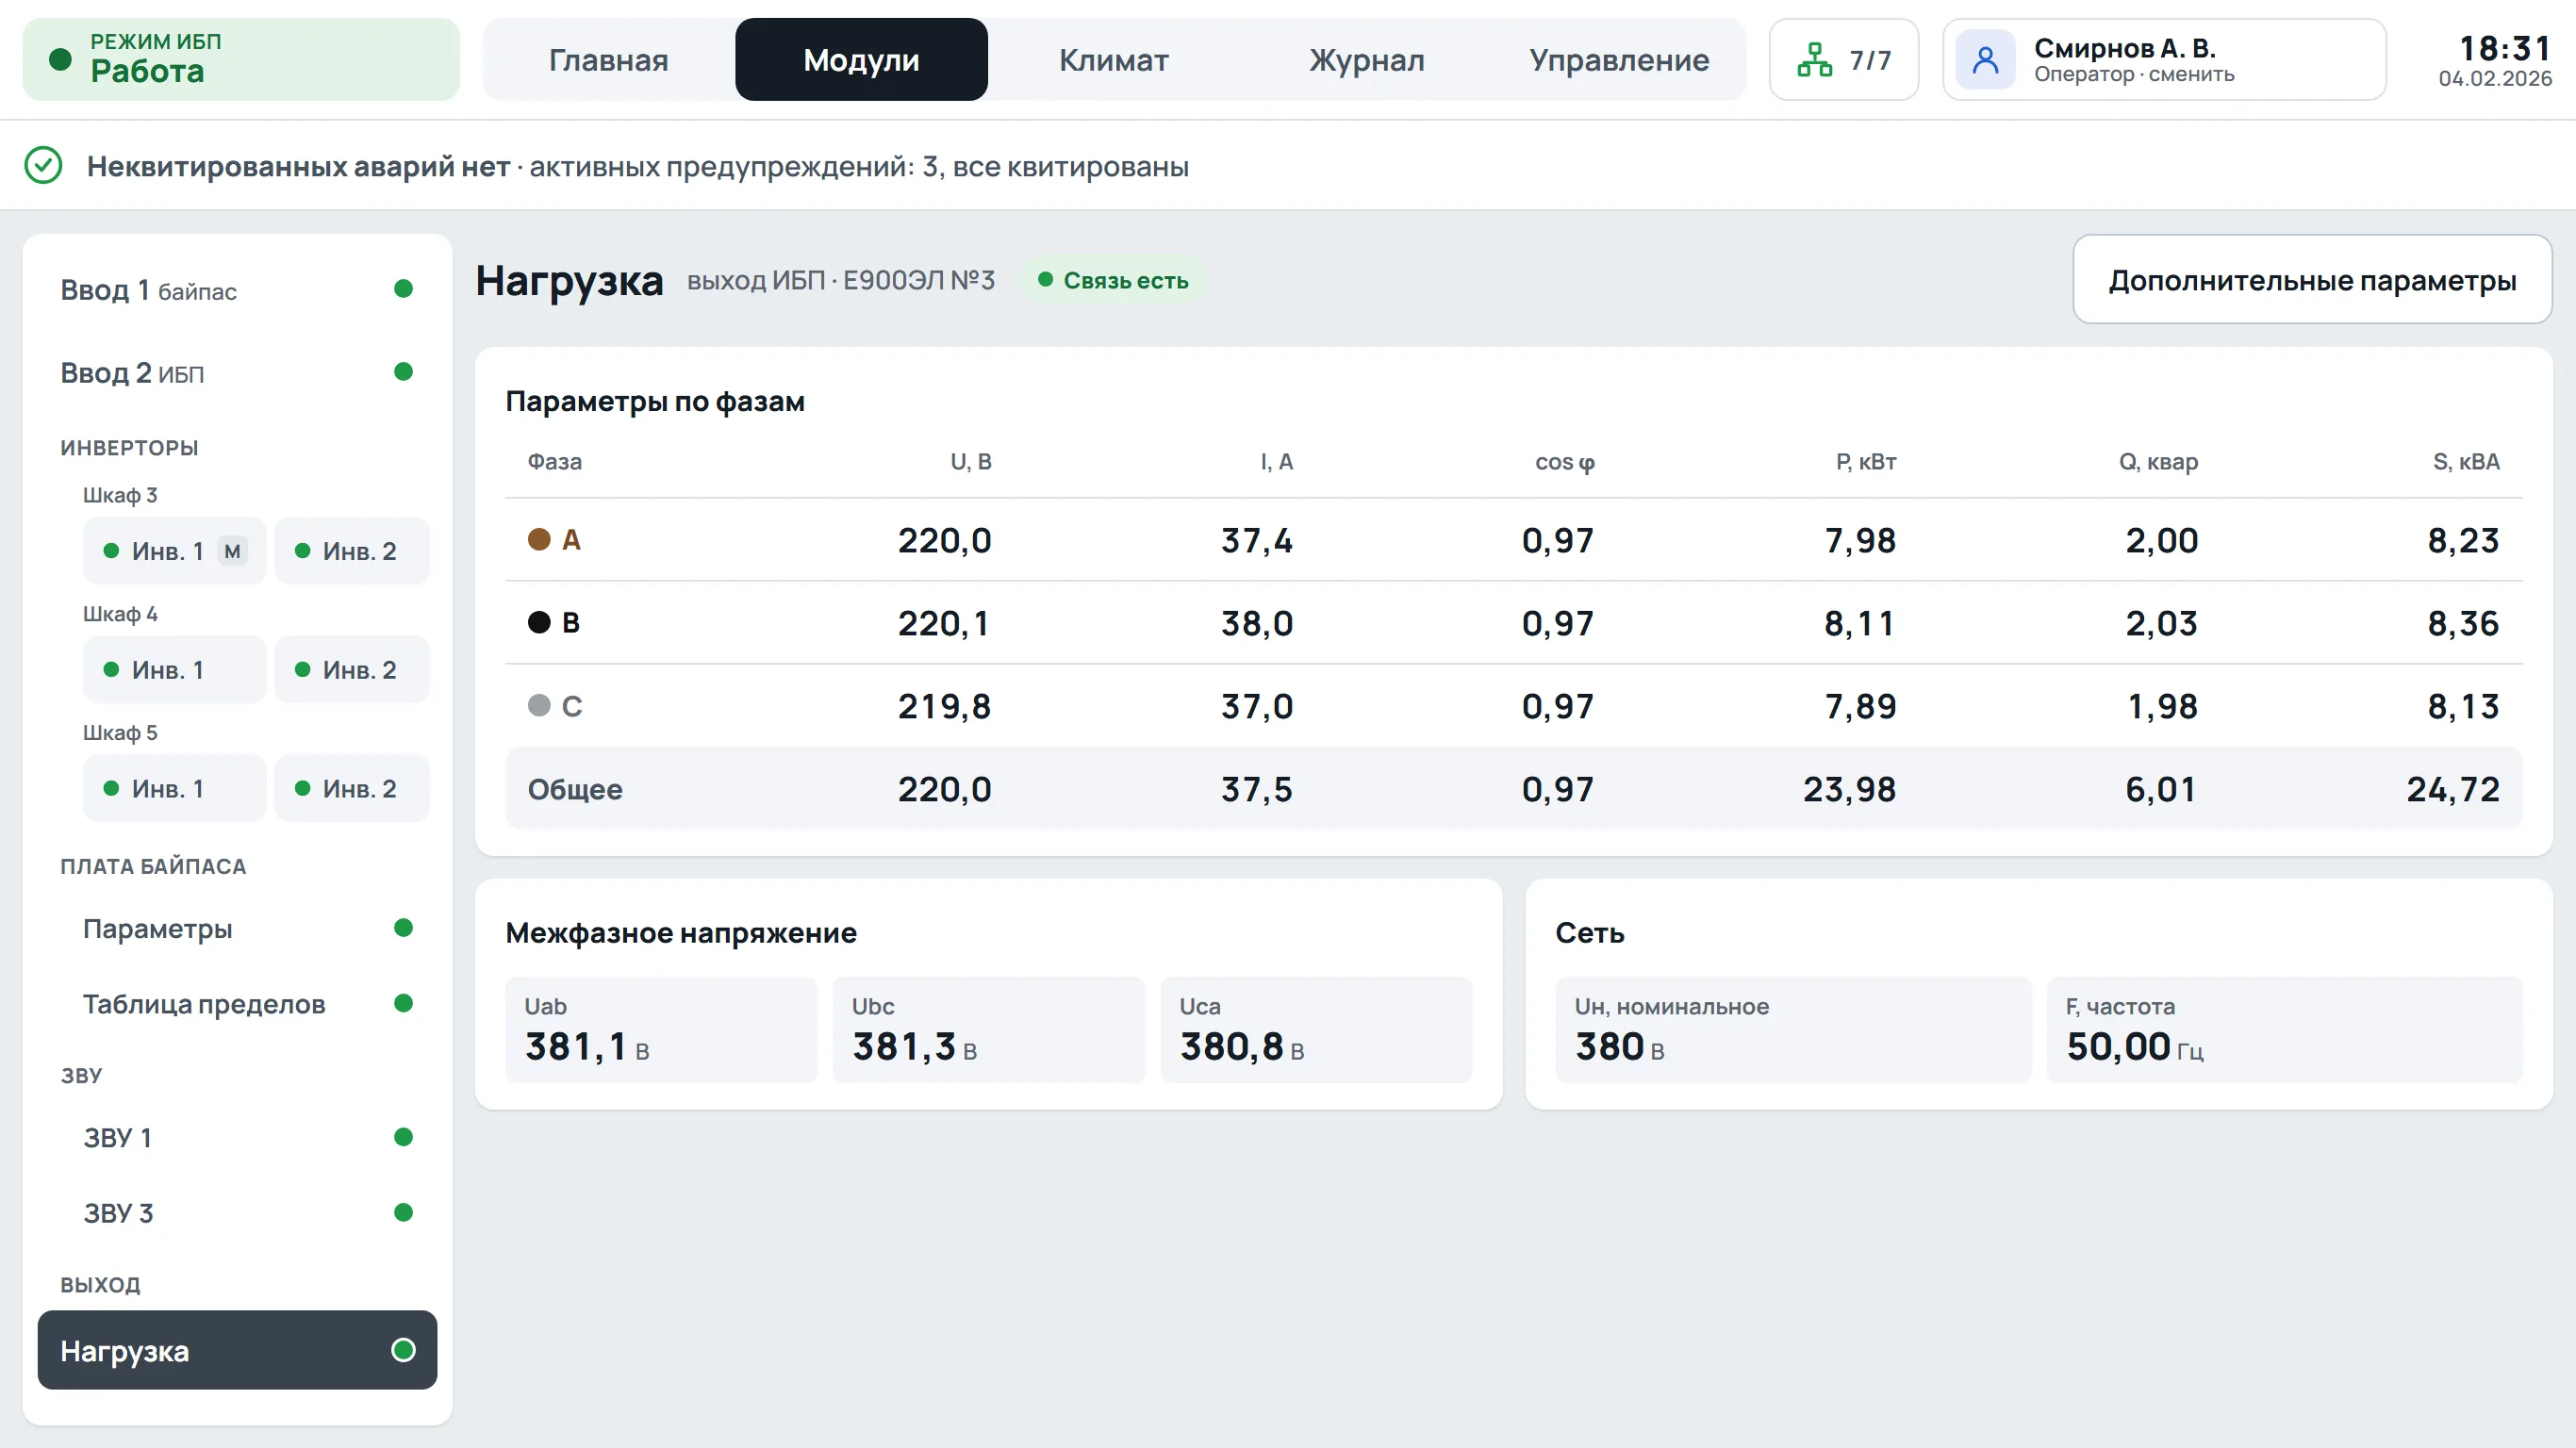Click the status dot beside ЗБУ 1
Screen dimensions: 2576x1448
(403, 1137)
